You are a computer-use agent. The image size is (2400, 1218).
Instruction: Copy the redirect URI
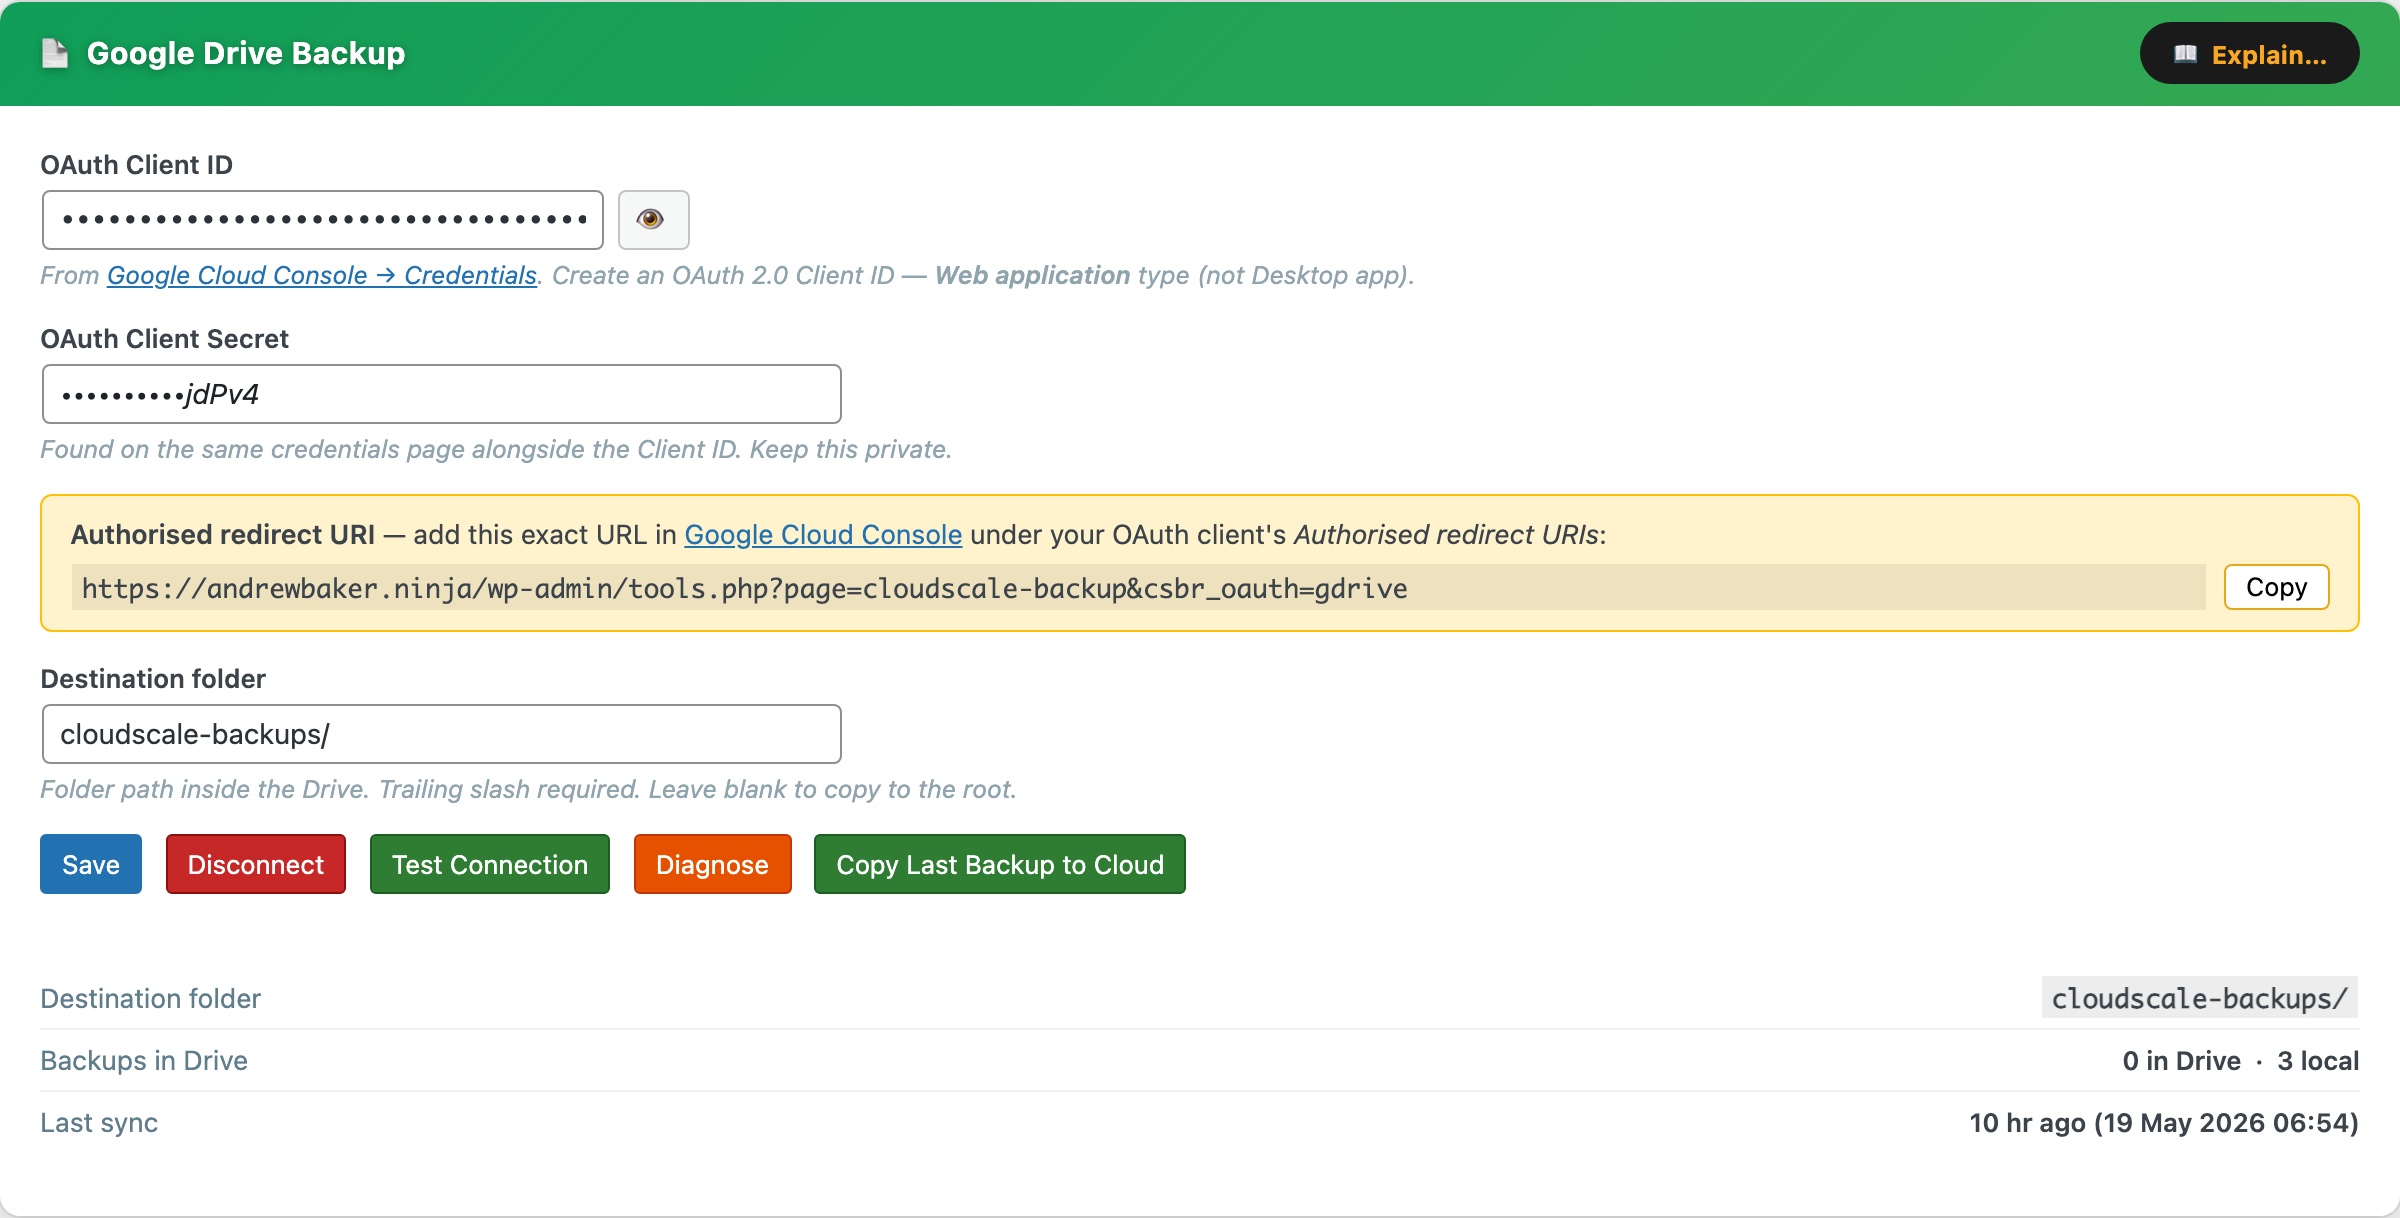(2276, 587)
